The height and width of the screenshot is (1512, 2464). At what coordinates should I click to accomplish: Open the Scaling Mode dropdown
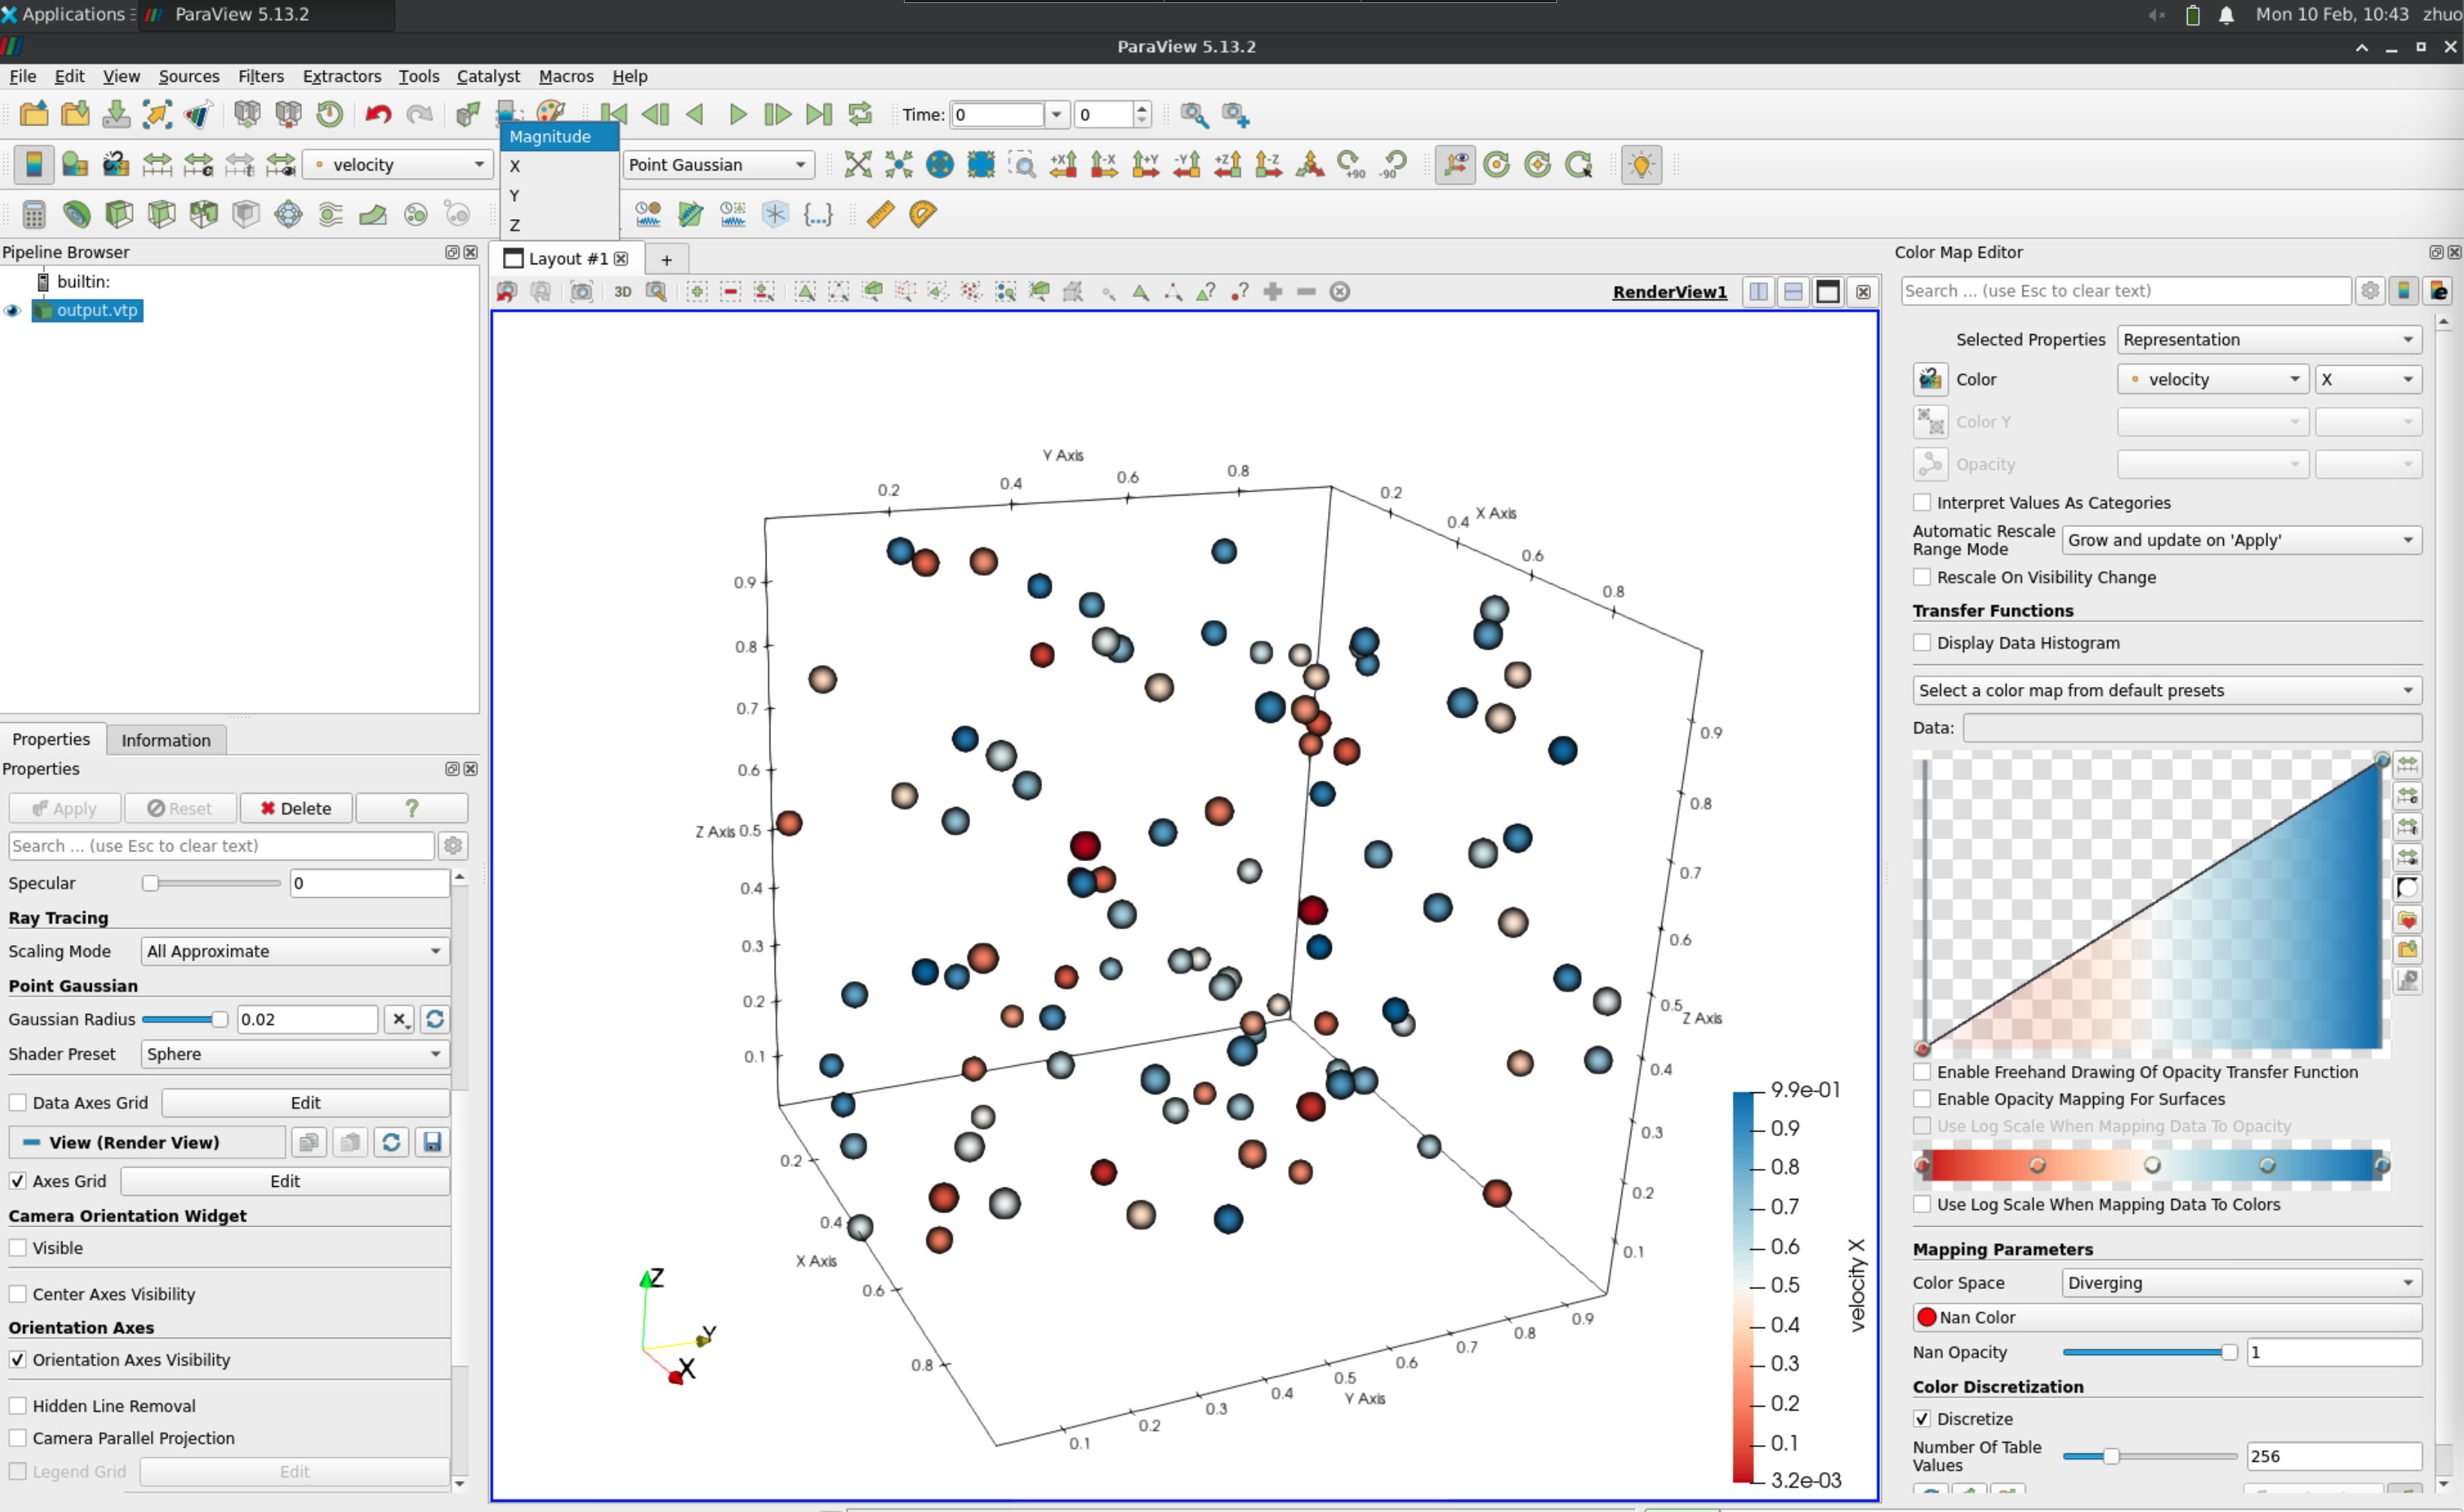(x=295, y=951)
